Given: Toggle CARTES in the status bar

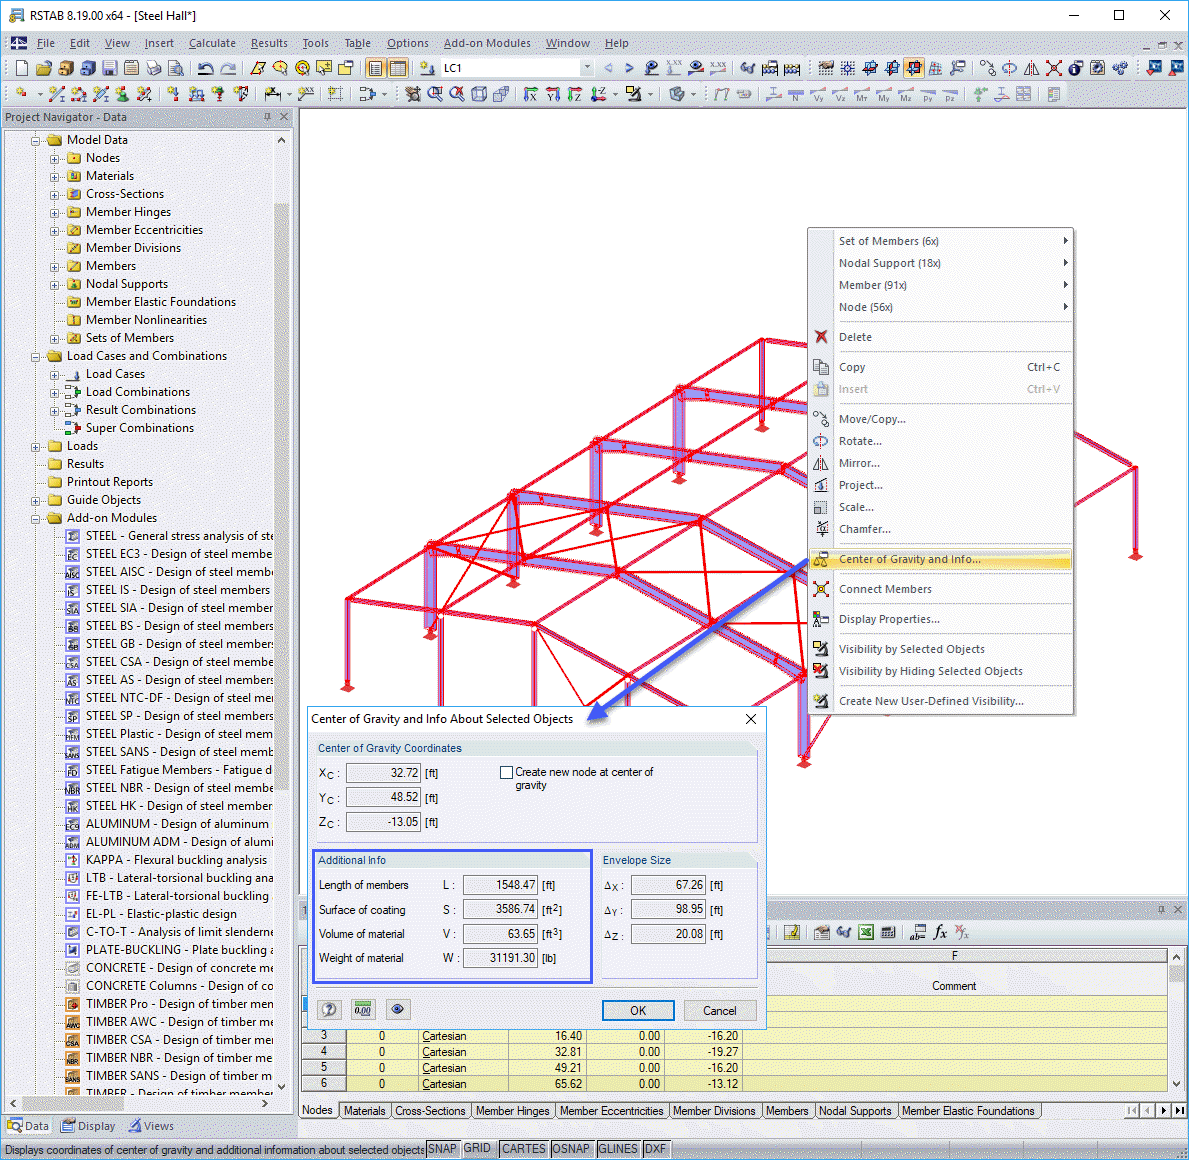Looking at the screenshot, I should pos(523,1149).
